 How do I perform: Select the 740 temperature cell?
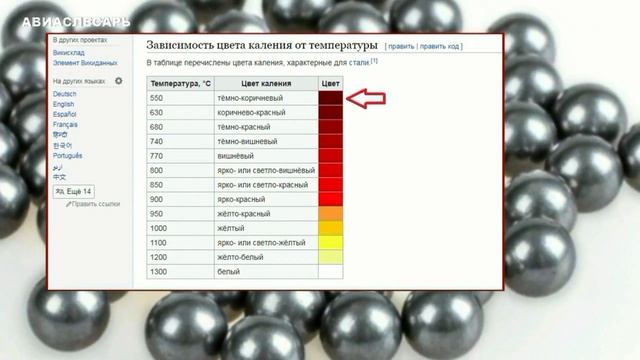pyautogui.click(x=180, y=141)
